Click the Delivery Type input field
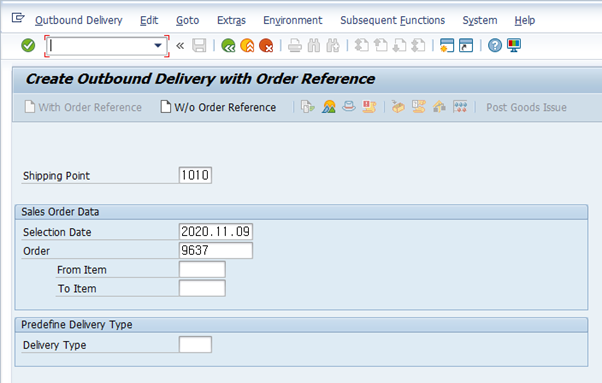 point(195,345)
